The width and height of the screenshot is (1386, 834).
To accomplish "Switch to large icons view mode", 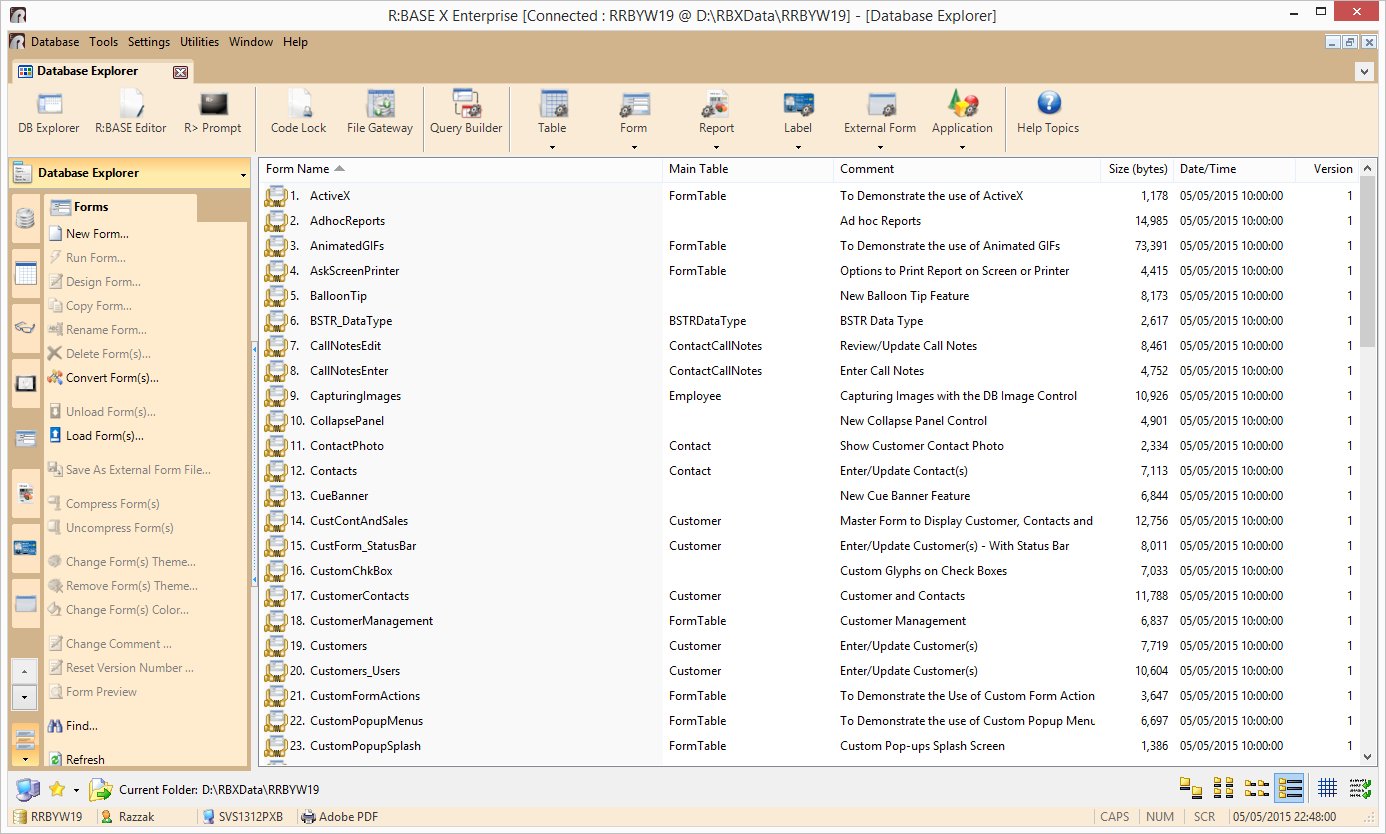I will click(x=1190, y=788).
